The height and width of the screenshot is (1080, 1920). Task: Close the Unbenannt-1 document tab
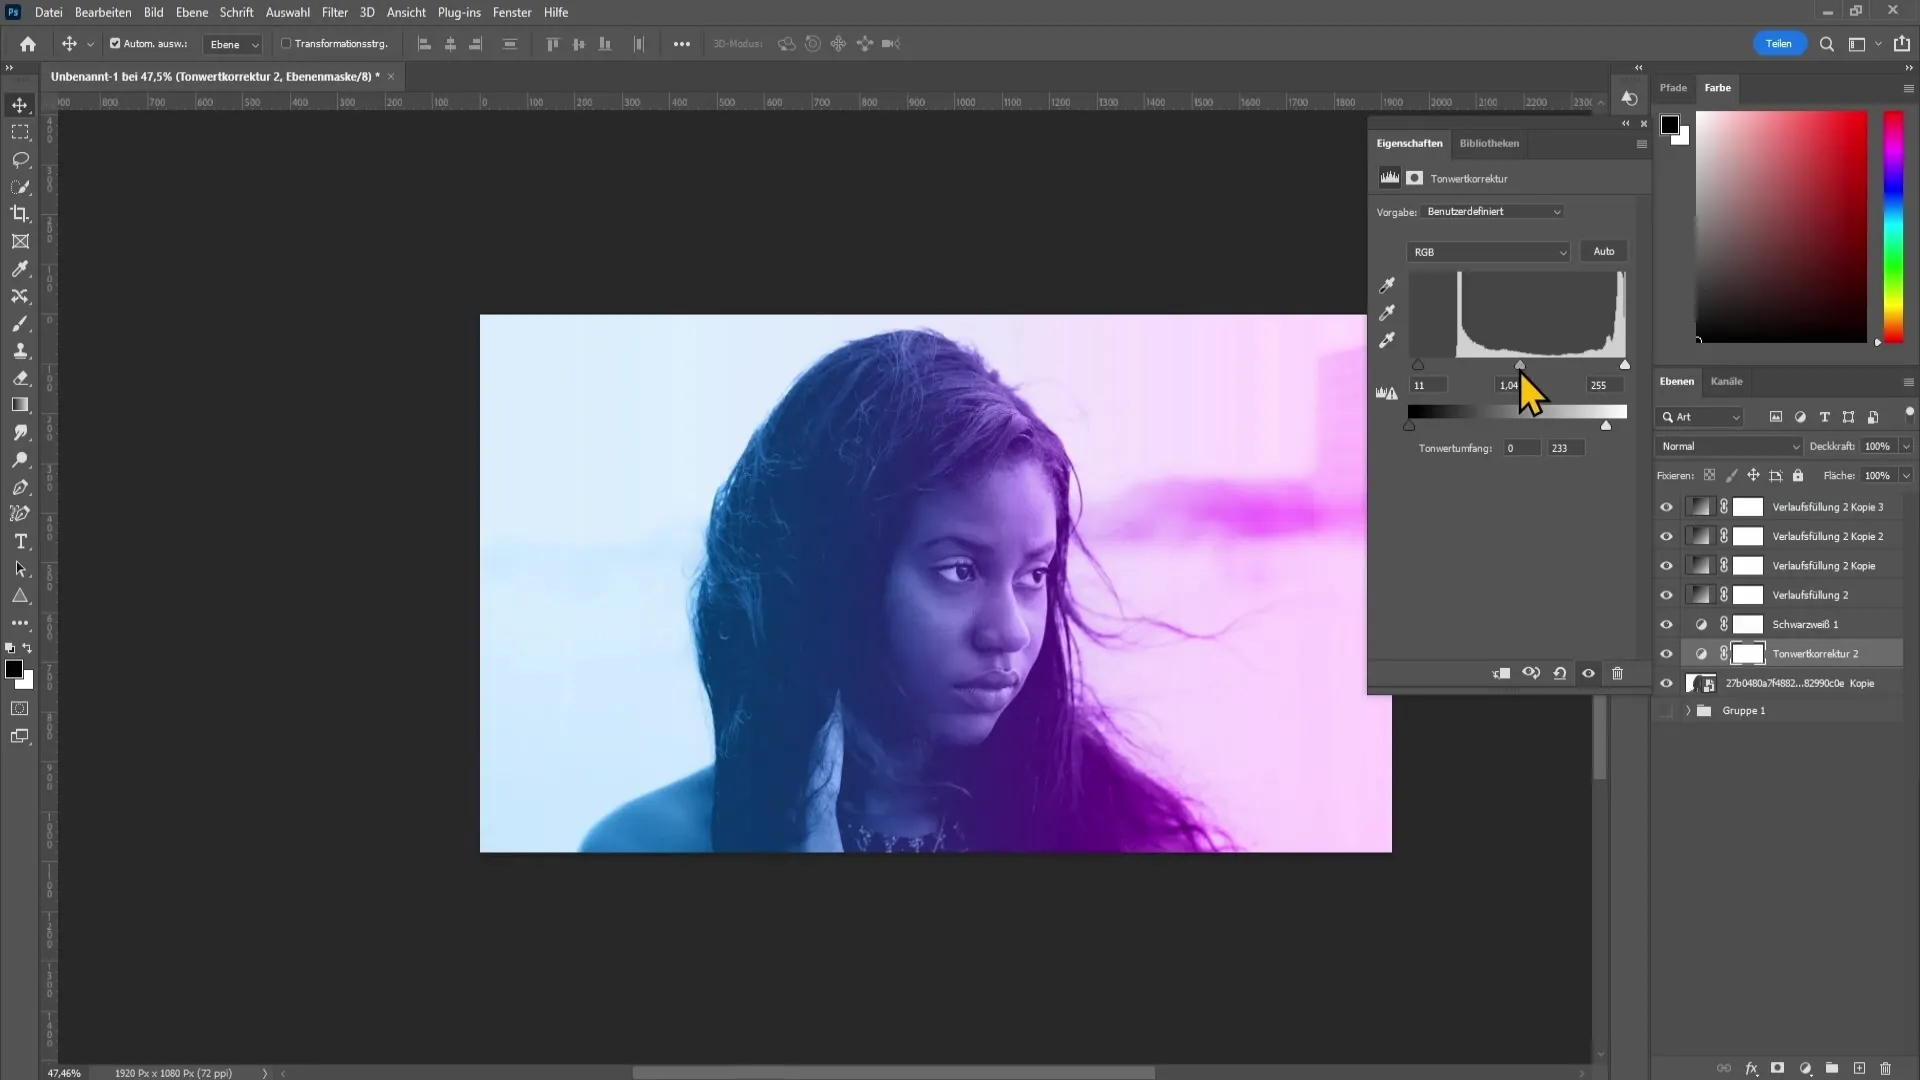391,77
